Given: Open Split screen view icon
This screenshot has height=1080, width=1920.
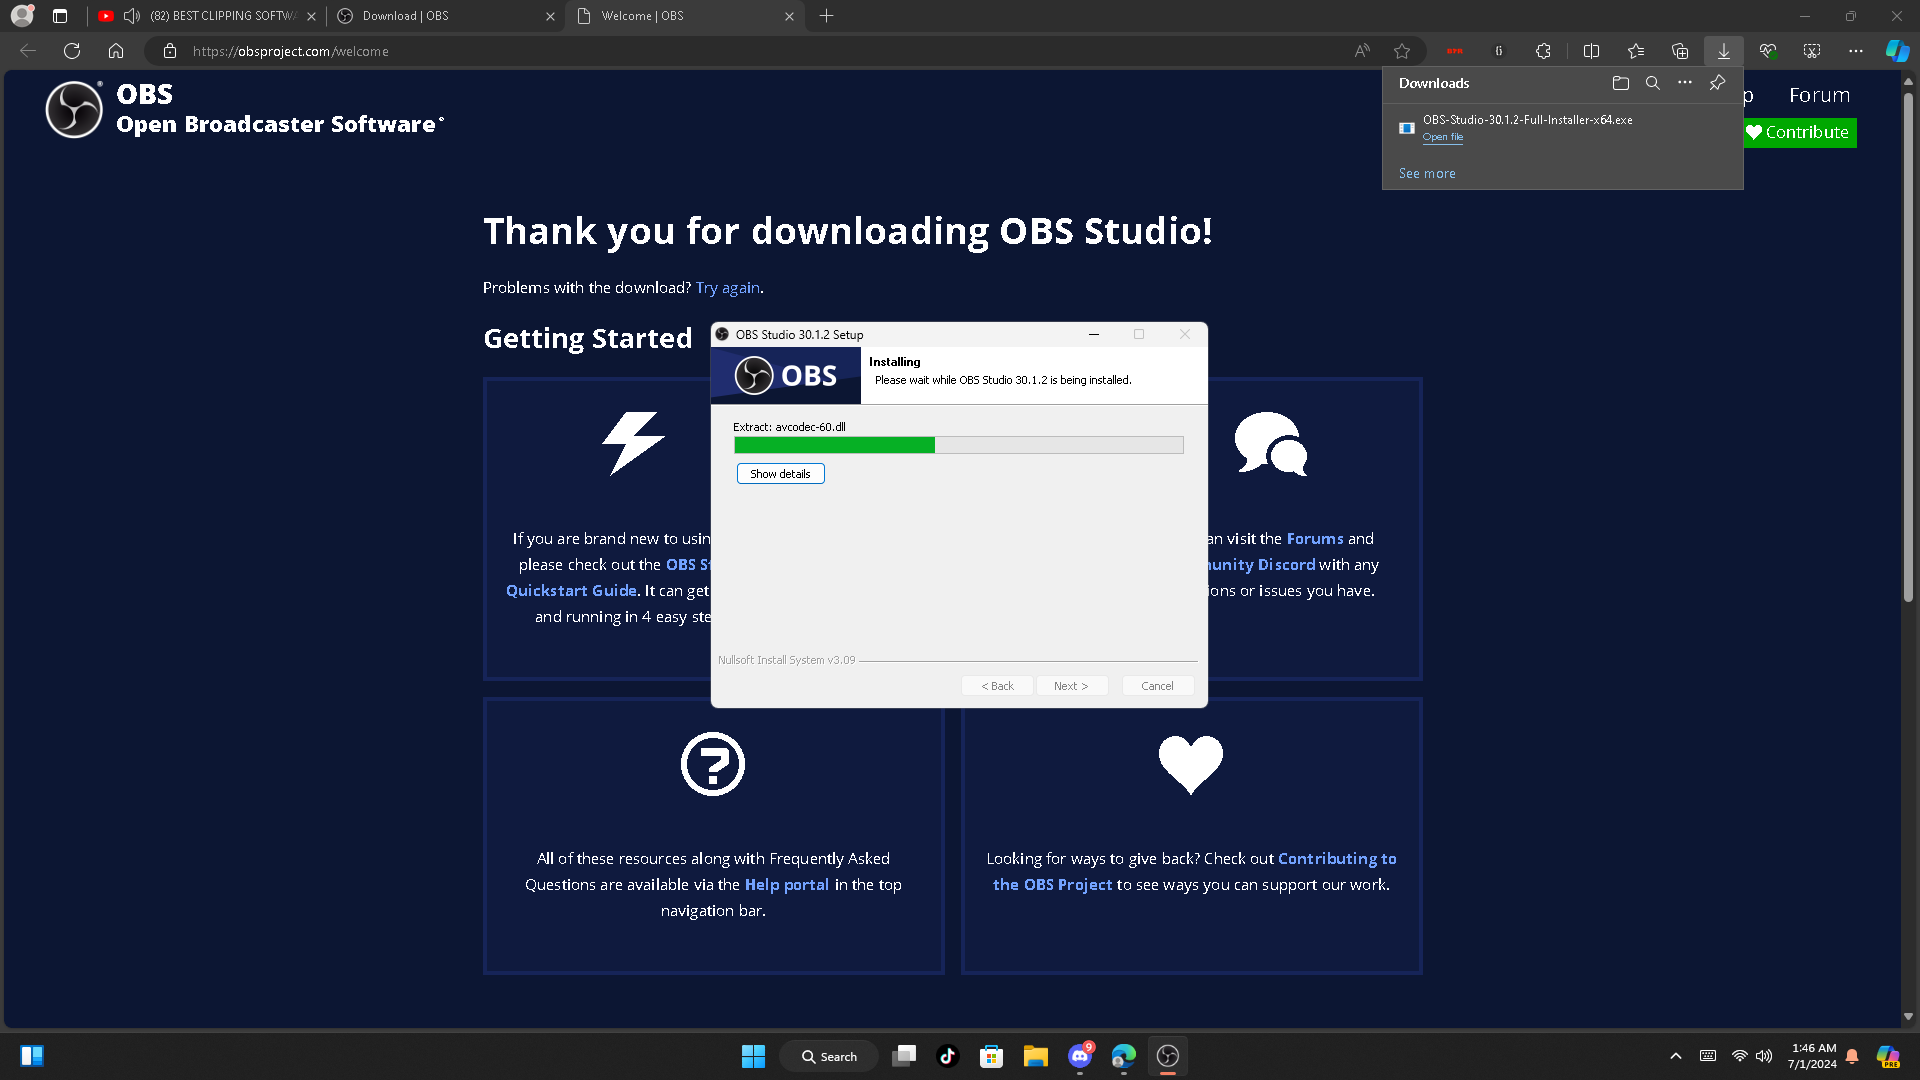Looking at the screenshot, I should (x=1591, y=51).
